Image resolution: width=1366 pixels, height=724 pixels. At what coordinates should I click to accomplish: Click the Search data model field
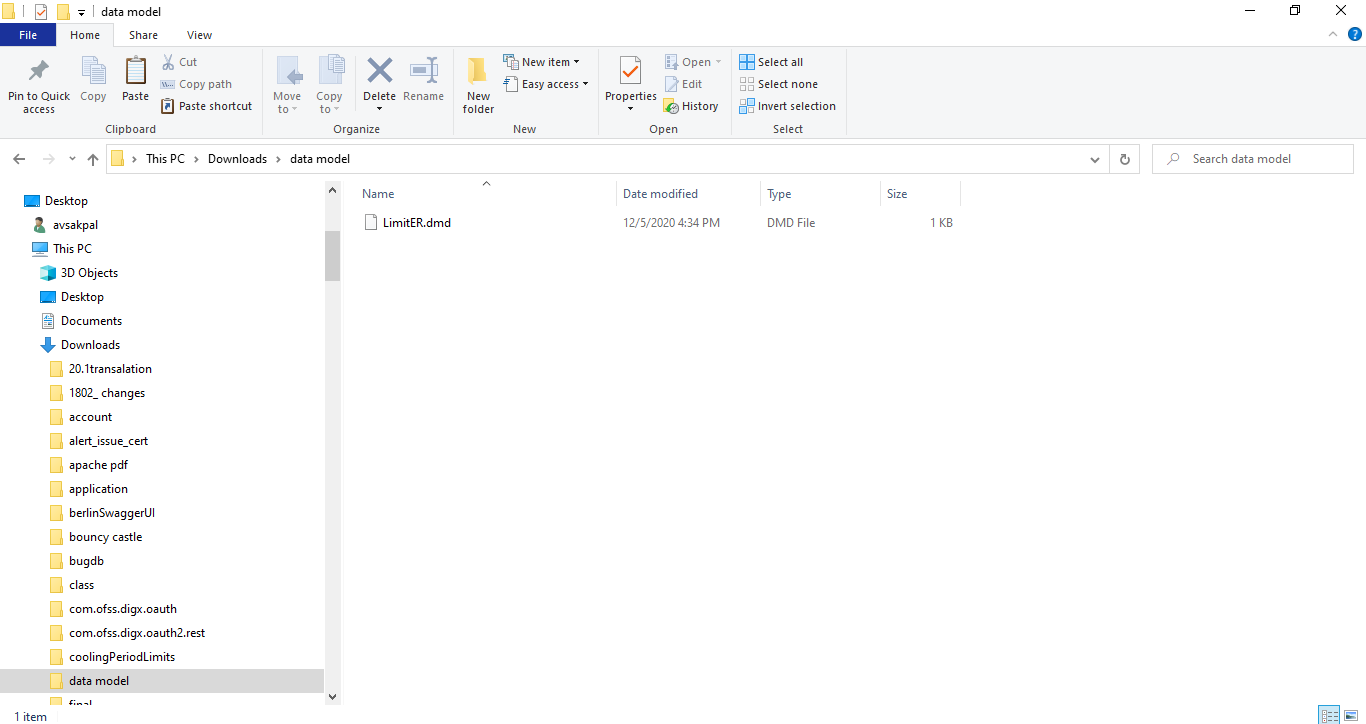pos(1252,159)
